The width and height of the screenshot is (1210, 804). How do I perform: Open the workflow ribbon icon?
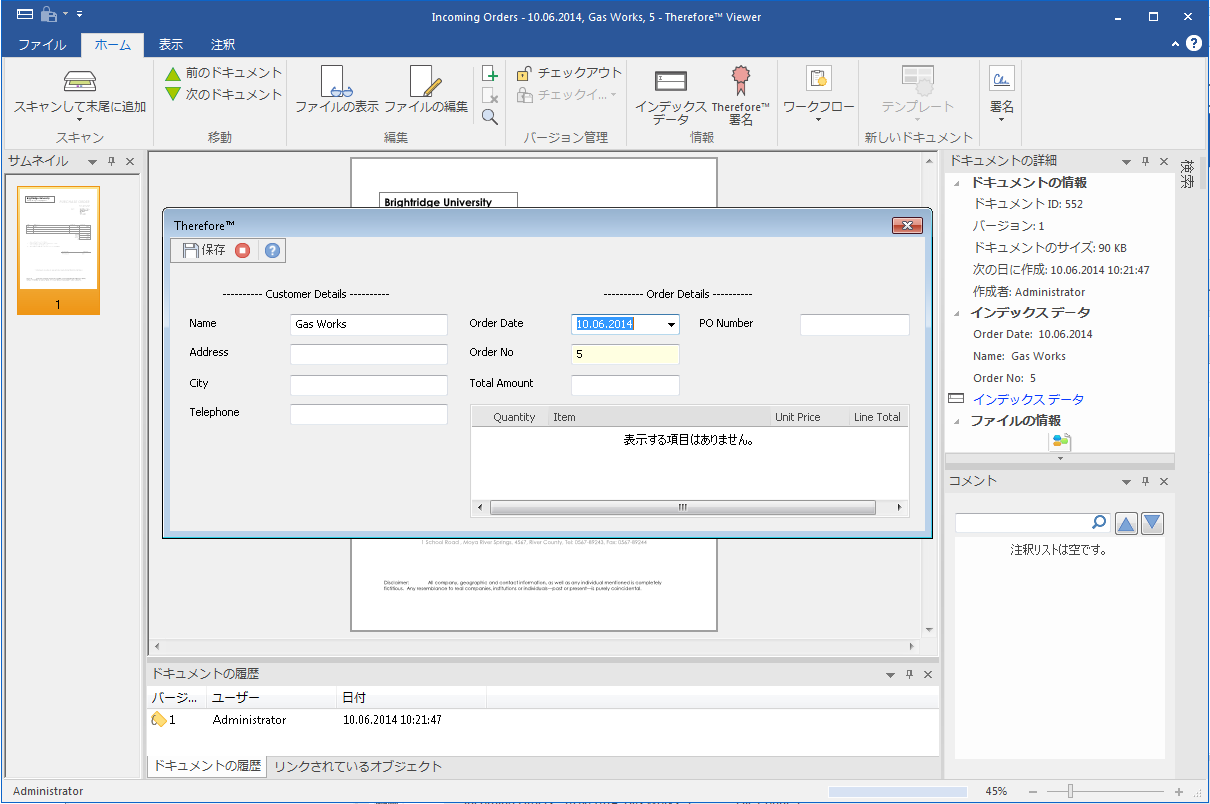click(x=819, y=80)
